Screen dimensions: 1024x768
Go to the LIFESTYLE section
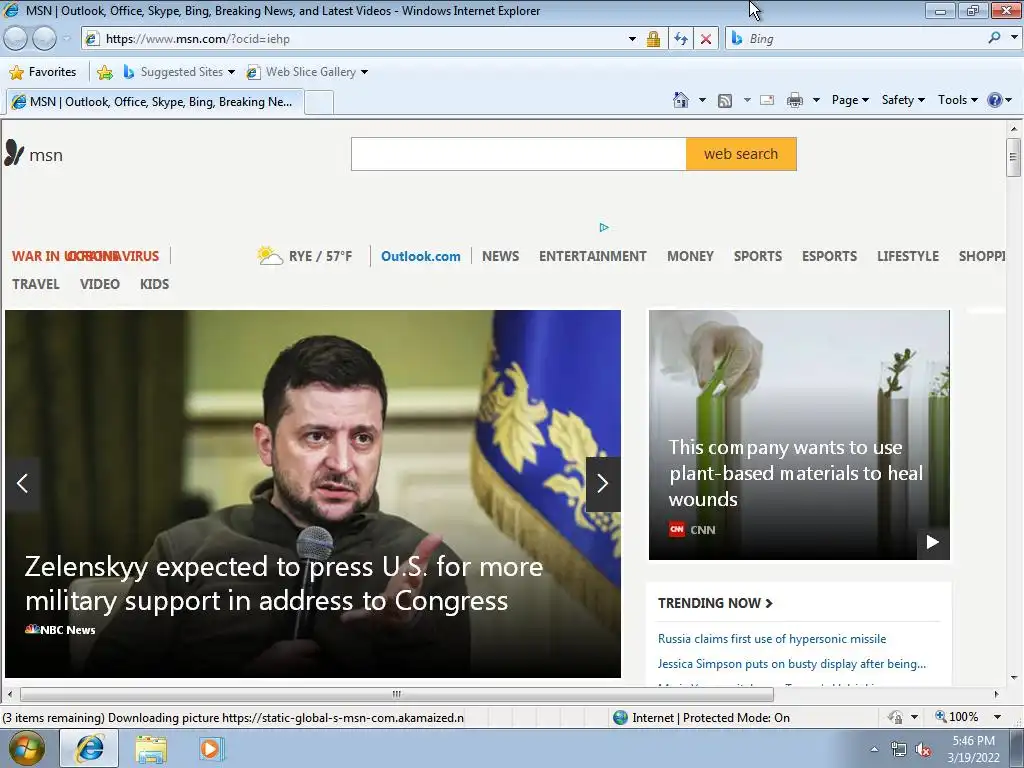908,256
